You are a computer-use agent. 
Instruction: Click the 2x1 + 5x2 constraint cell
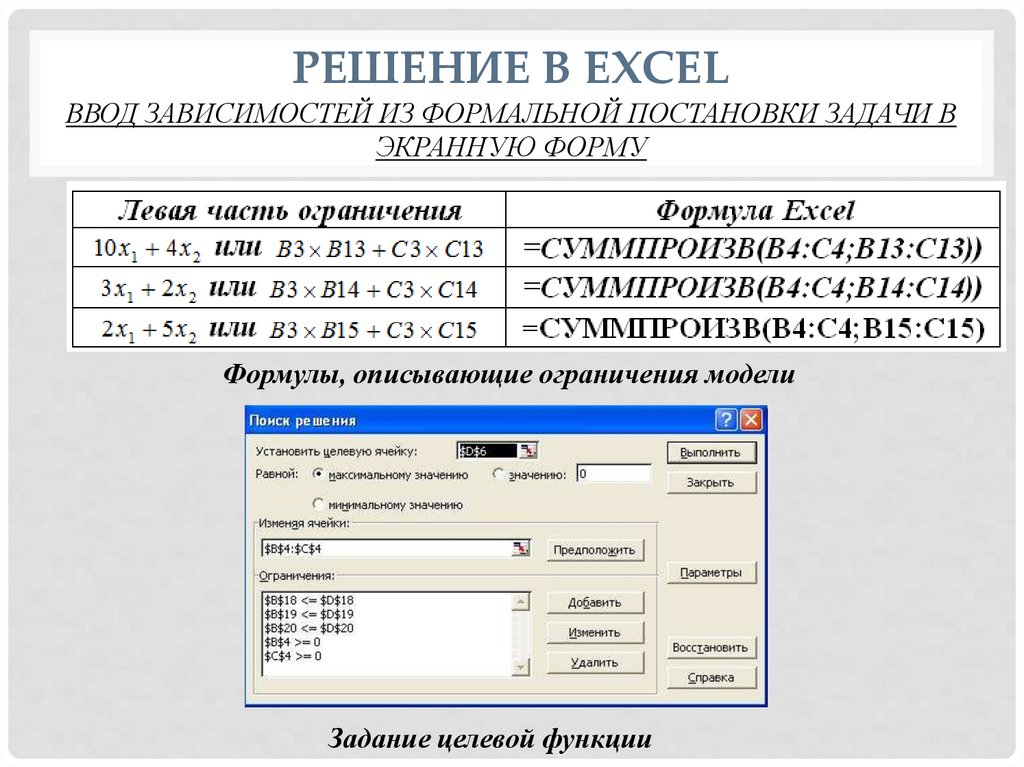289,328
